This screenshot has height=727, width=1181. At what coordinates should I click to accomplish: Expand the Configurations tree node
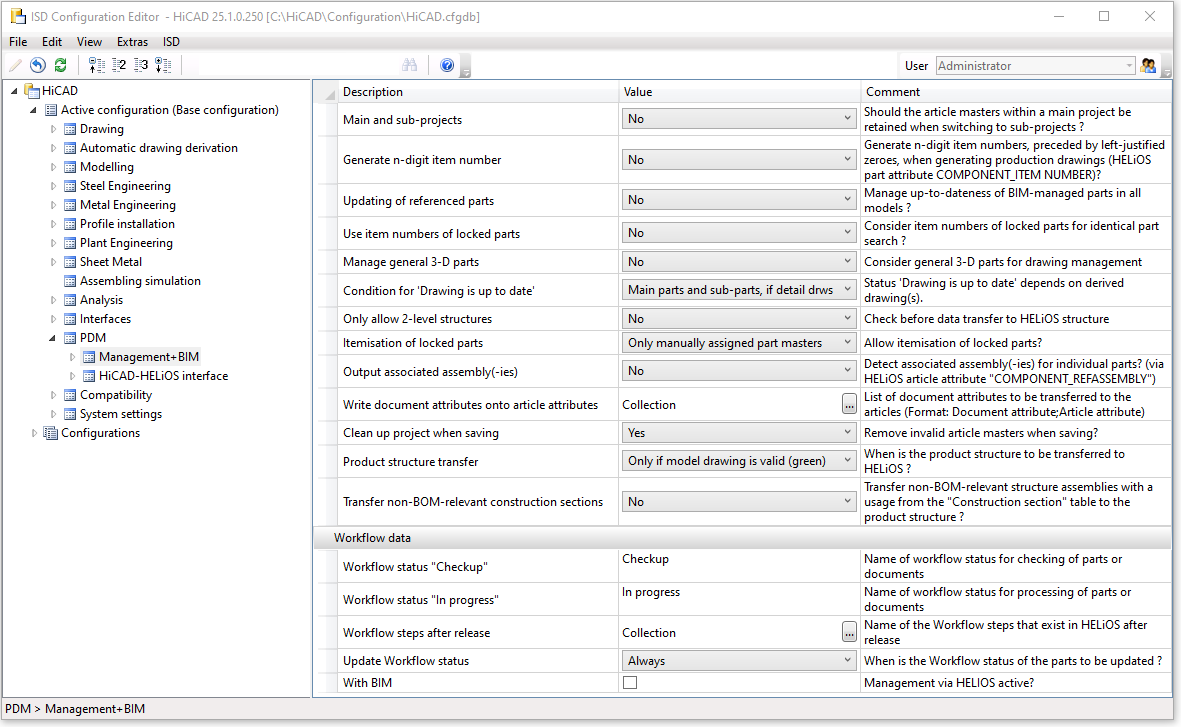(x=34, y=433)
